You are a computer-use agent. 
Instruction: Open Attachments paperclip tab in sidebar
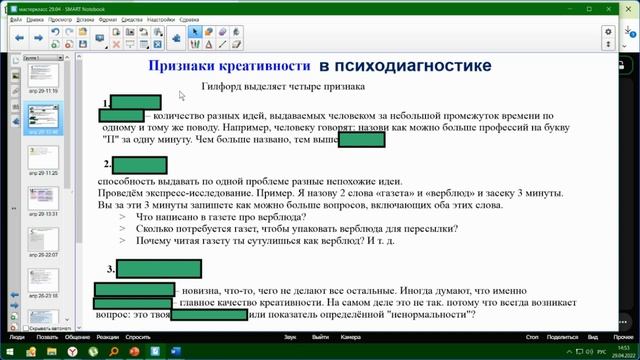(16, 91)
